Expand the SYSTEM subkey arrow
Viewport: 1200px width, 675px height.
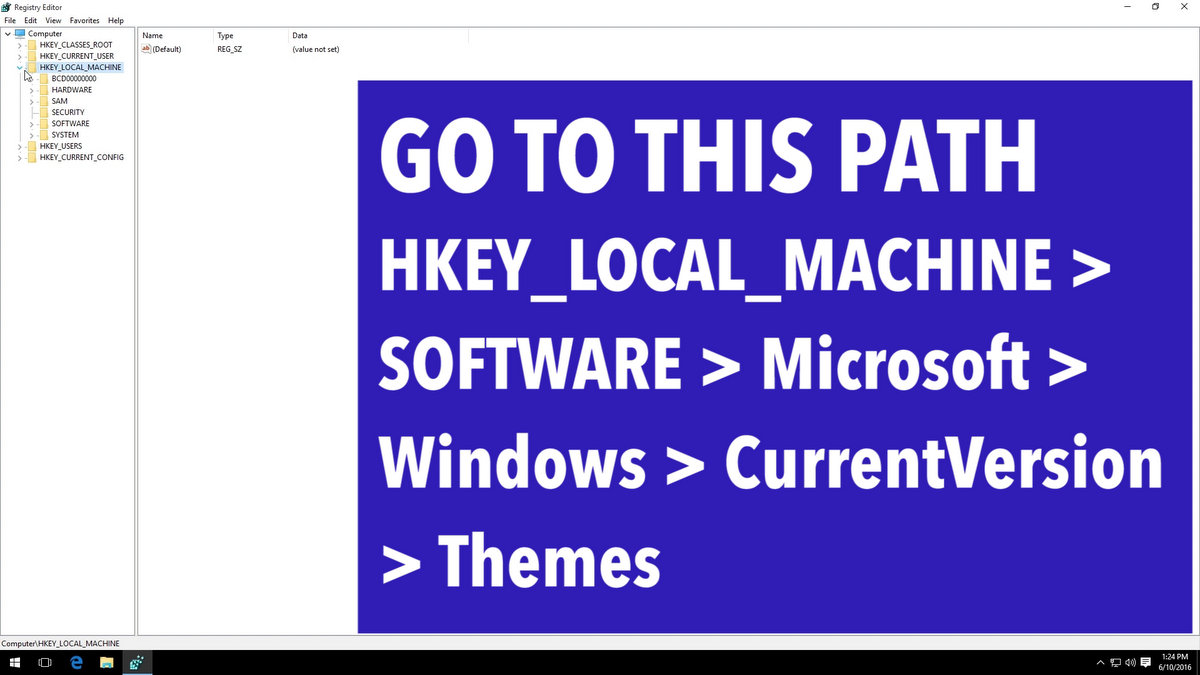tap(32, 135)
